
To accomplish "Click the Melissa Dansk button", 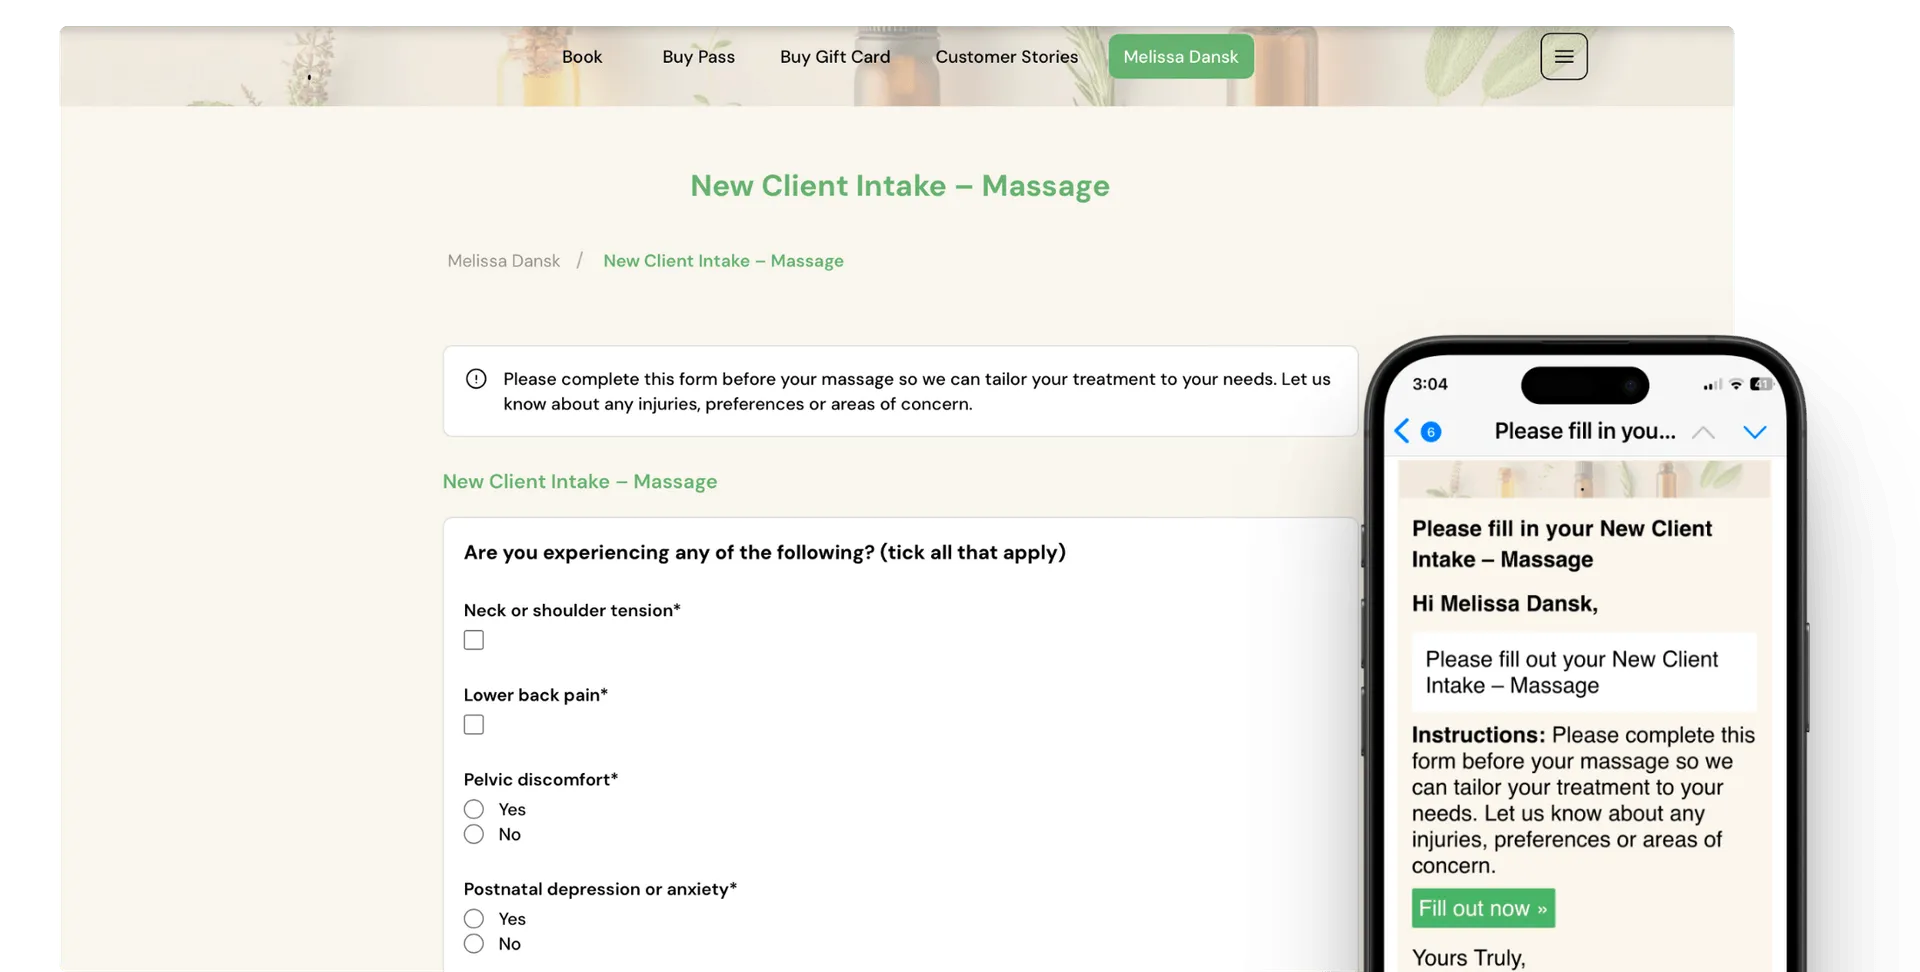I will (1180, 56).
